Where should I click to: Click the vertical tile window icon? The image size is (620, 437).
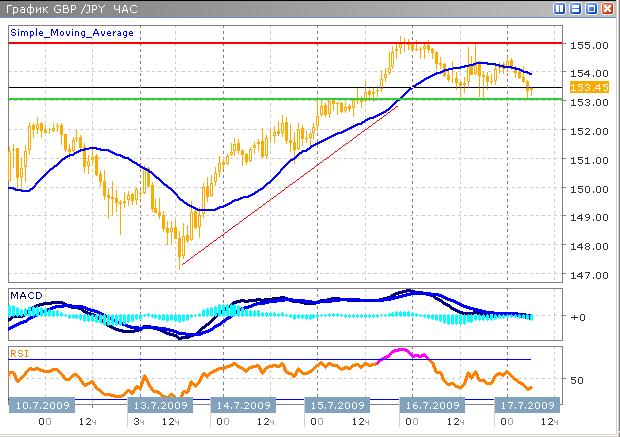[x=560, y=9]
